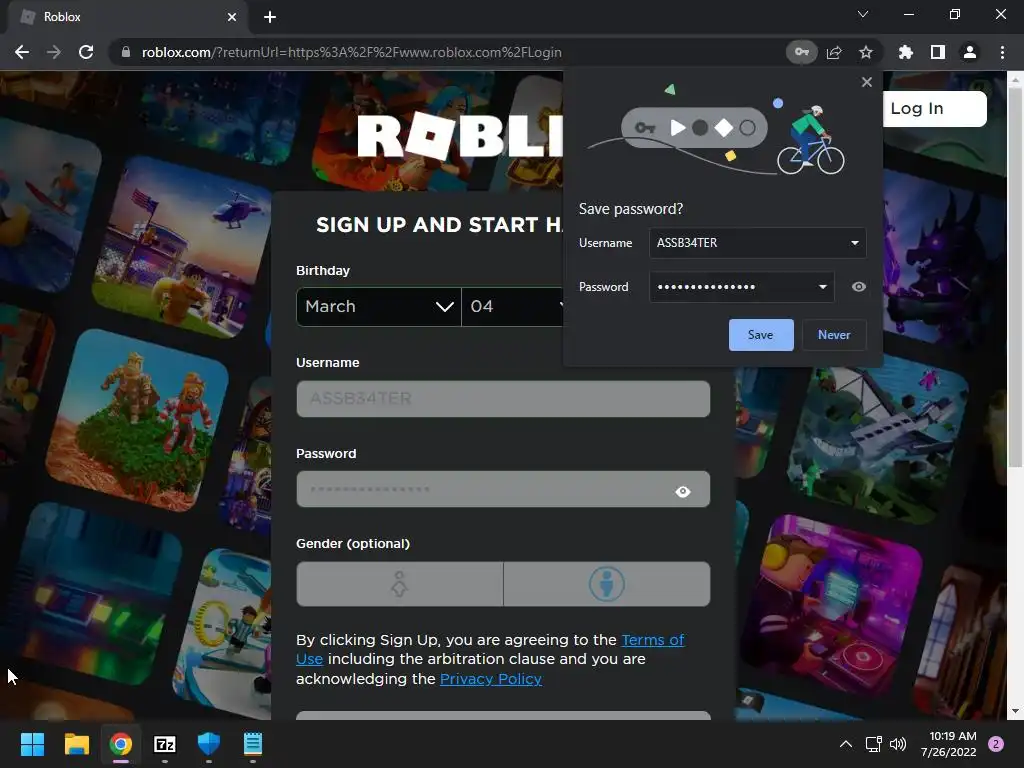Screen dimensions: 1024x768
Task: Dismiss the Save password popup
Action: 867,82
